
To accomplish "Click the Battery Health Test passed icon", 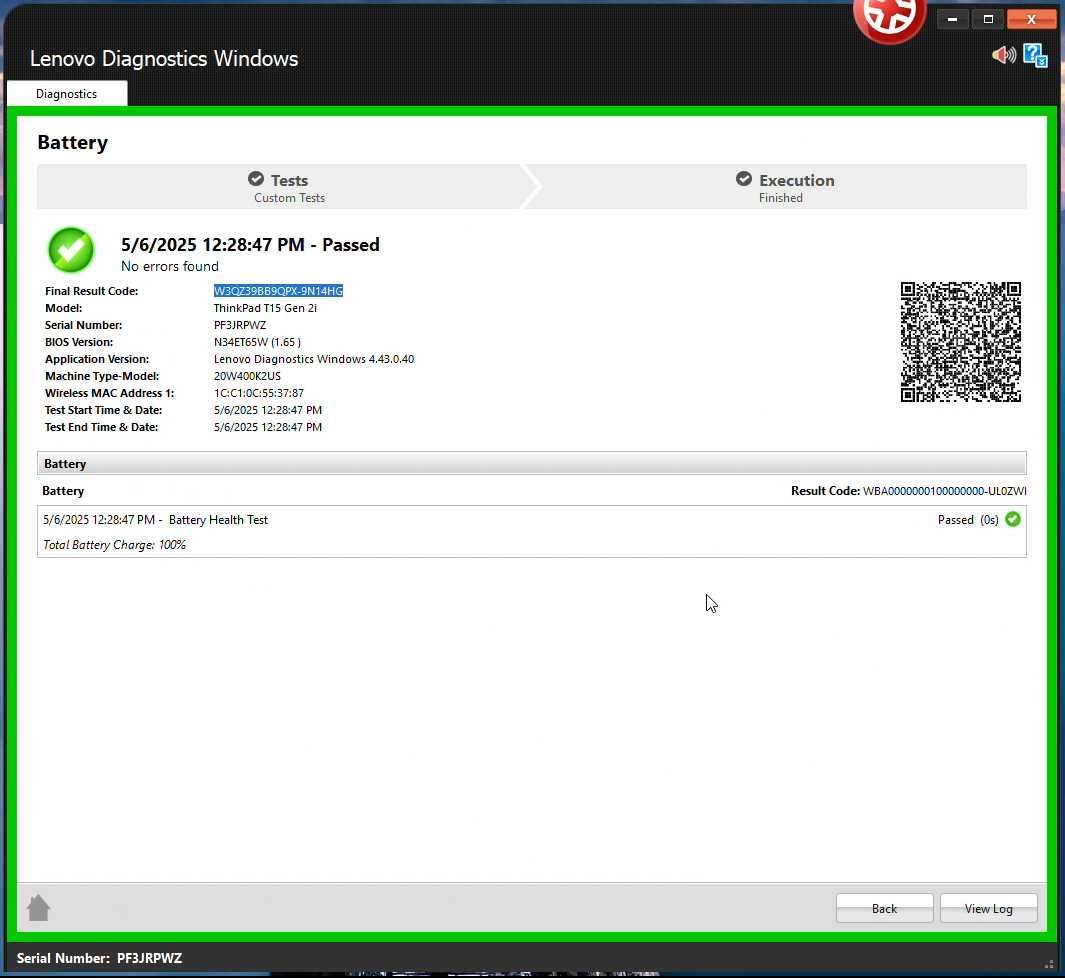I will coord(1013,519).
